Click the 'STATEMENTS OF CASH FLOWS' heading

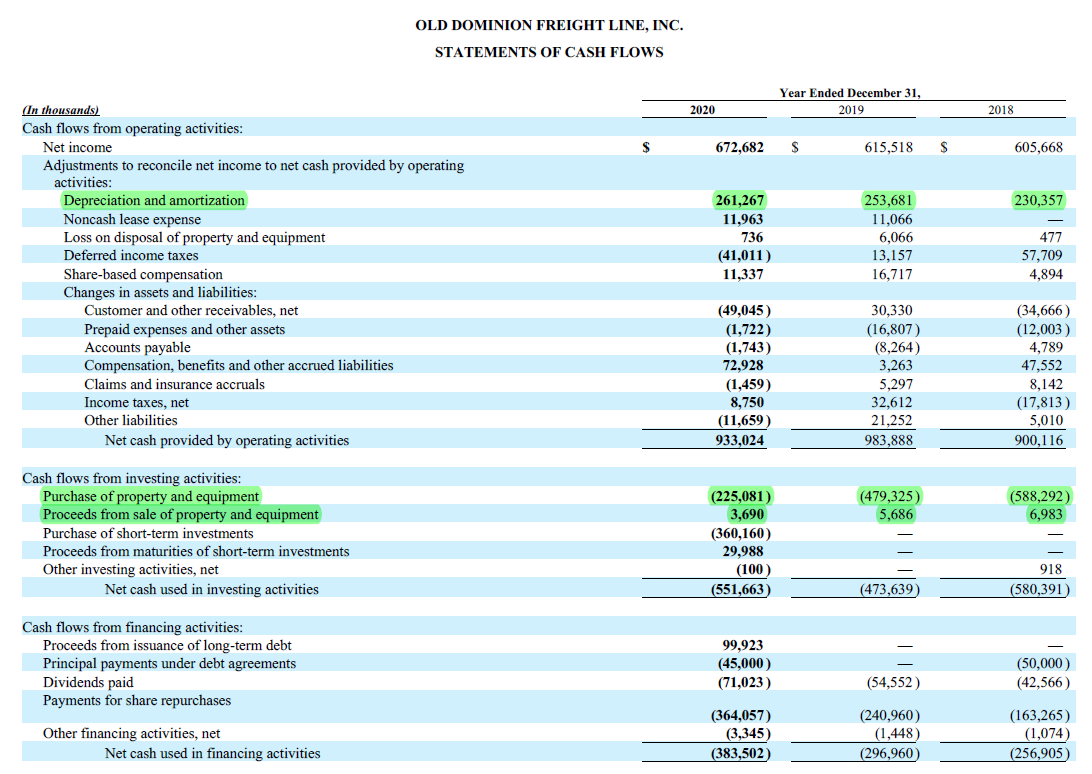[549, 52]
